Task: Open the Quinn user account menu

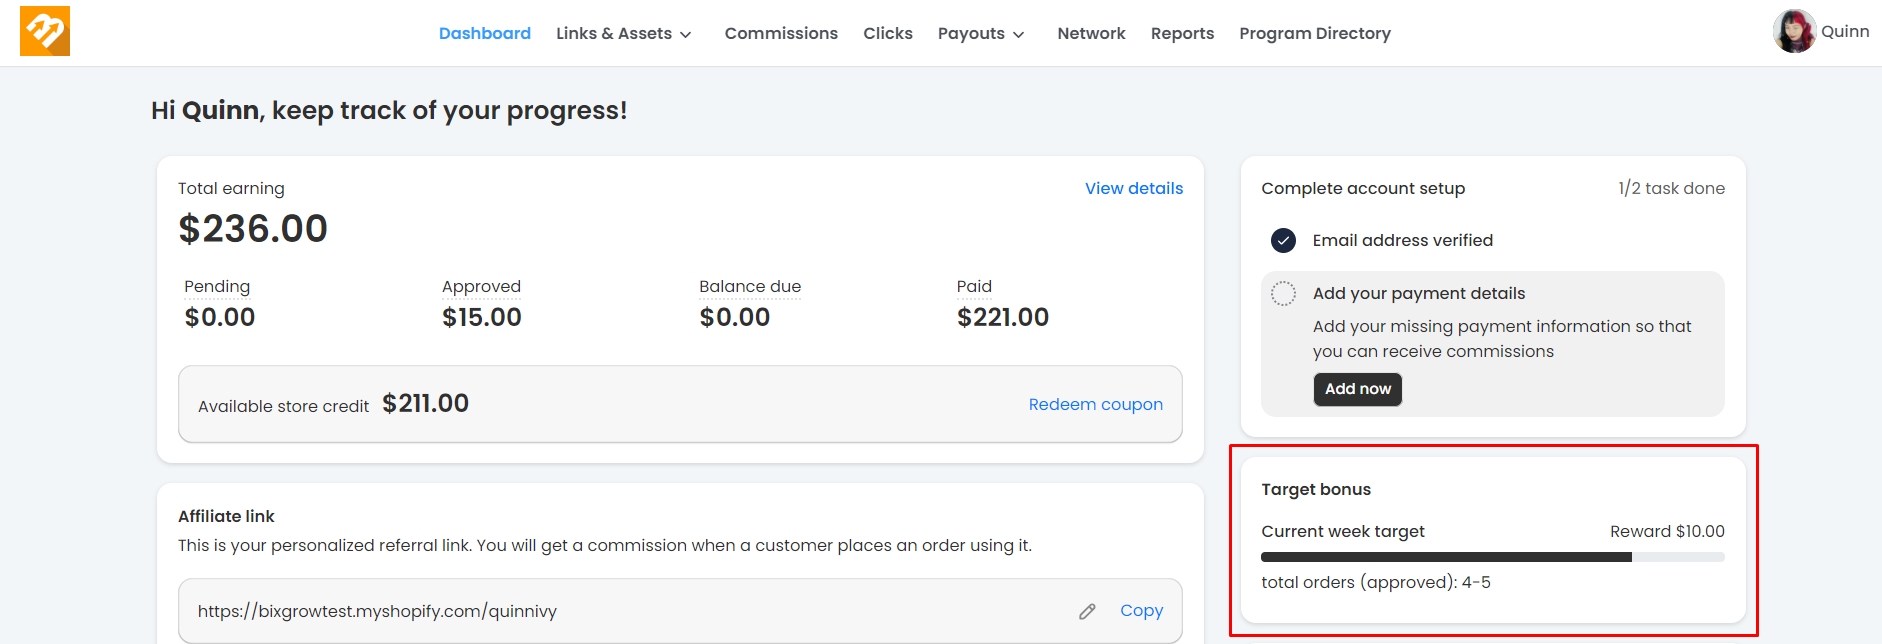Action: [x=1844, y=32]
